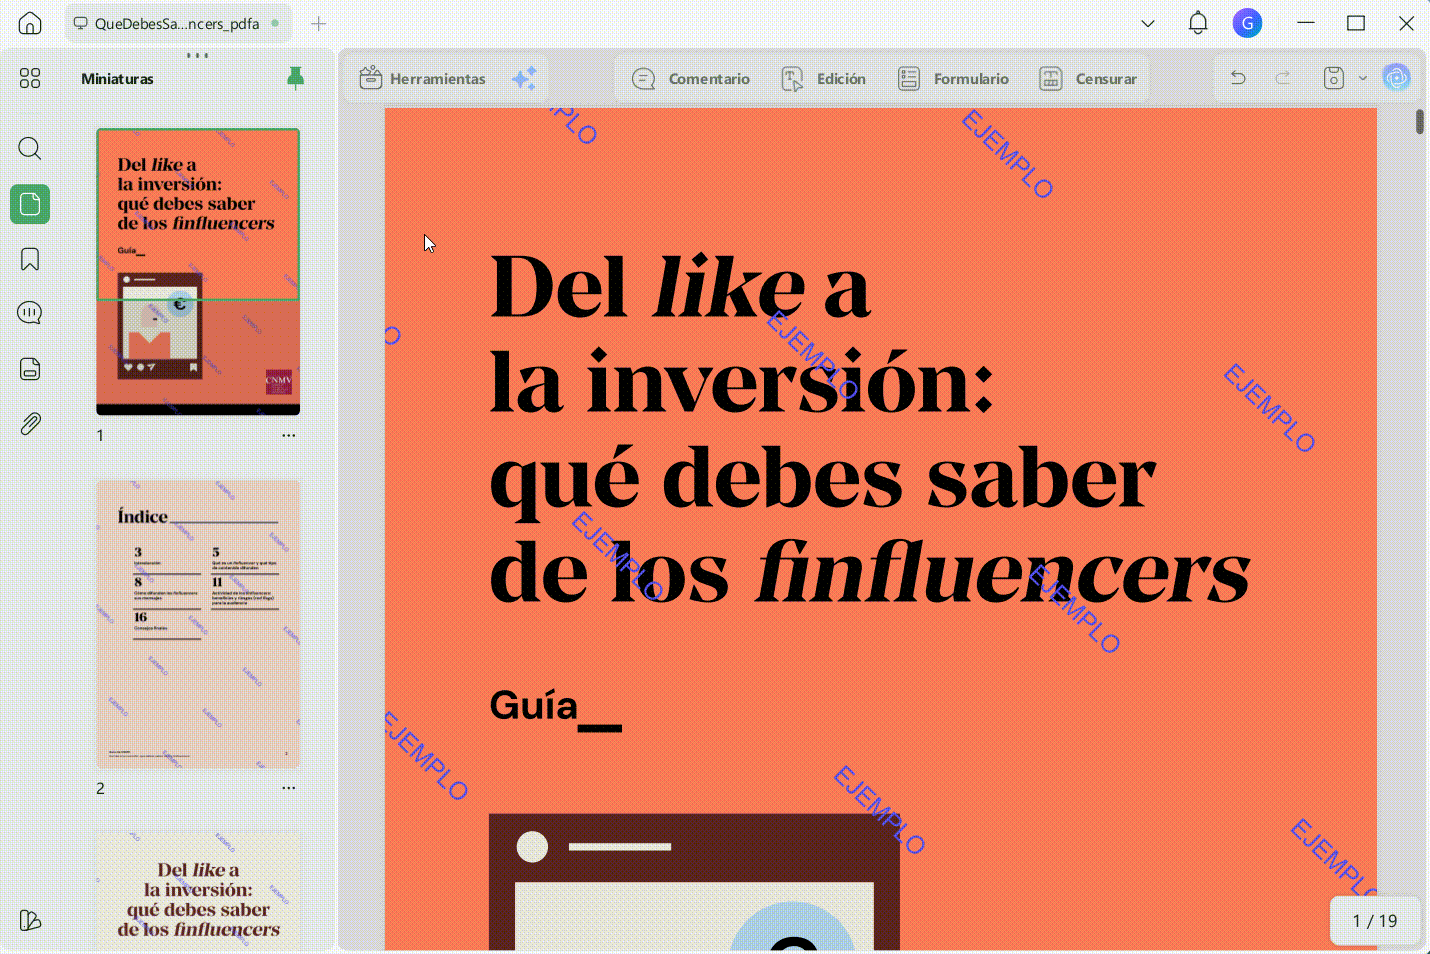Open page 2 thumbnail options menu

[x=289, y=787]
